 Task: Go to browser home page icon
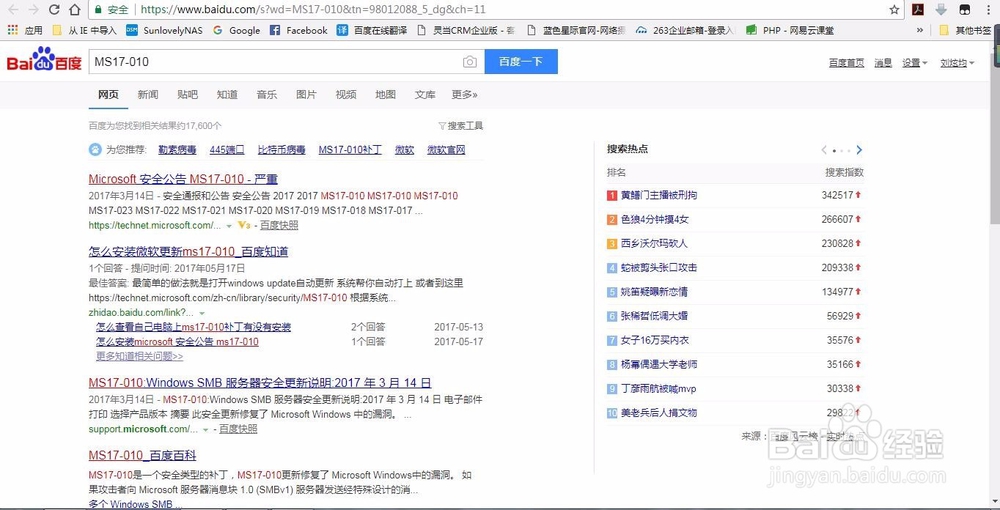(75, 10)
